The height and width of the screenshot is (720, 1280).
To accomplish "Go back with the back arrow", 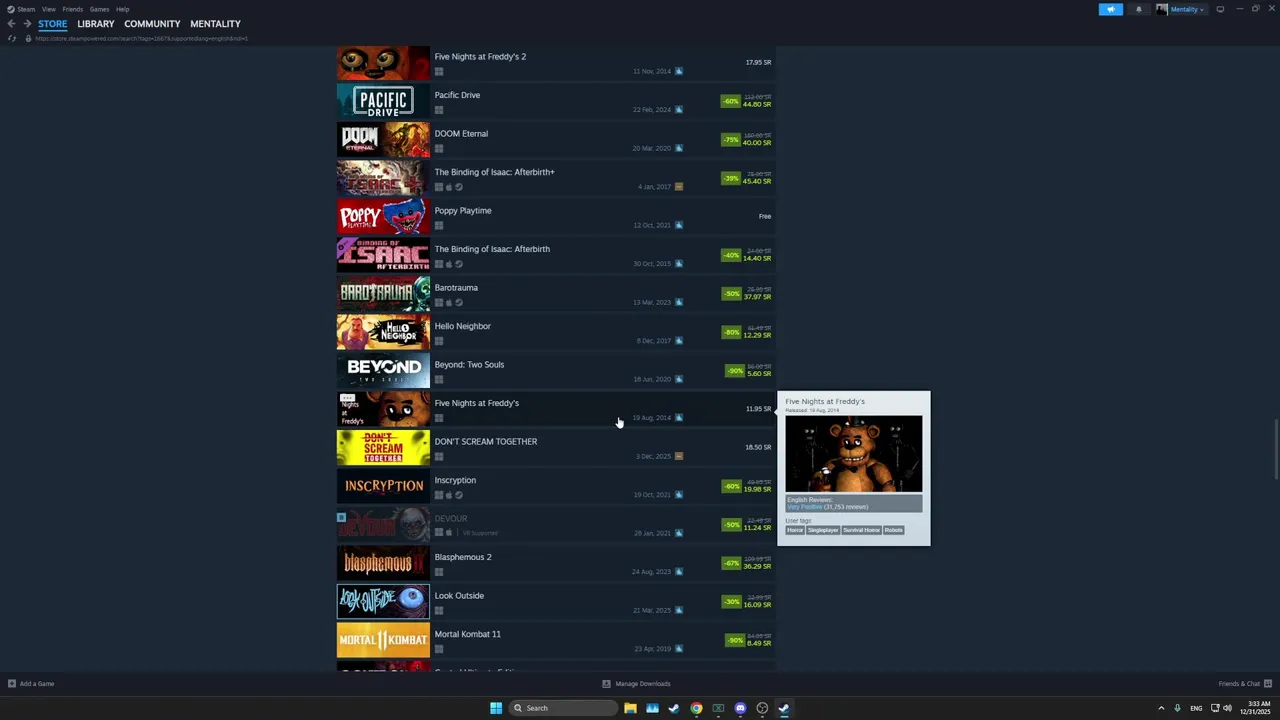I will (11, 24).
